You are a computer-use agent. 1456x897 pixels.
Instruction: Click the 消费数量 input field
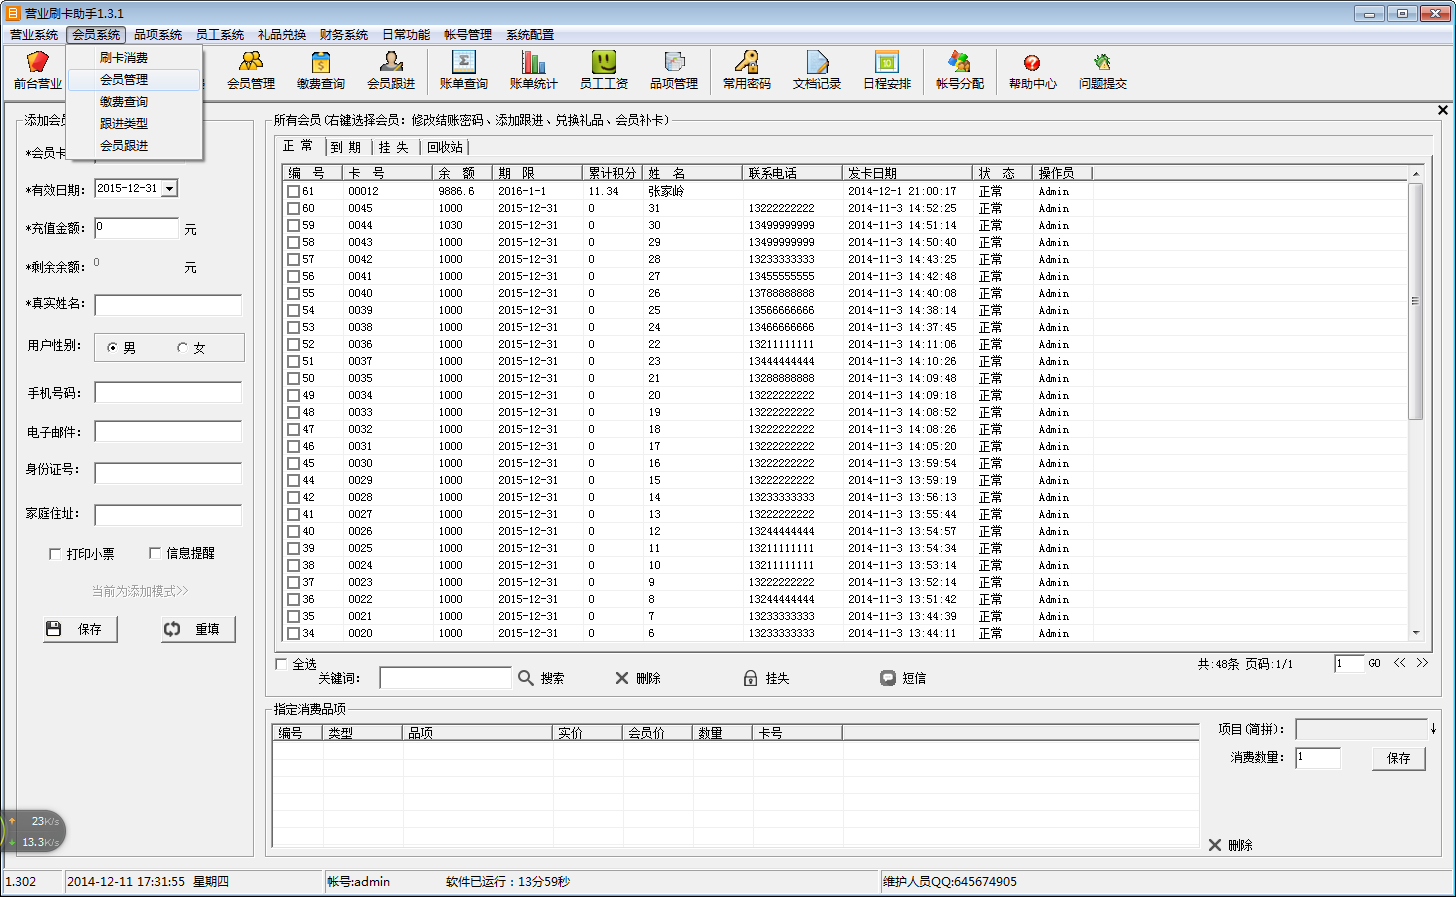click(x=1318, y=758)
